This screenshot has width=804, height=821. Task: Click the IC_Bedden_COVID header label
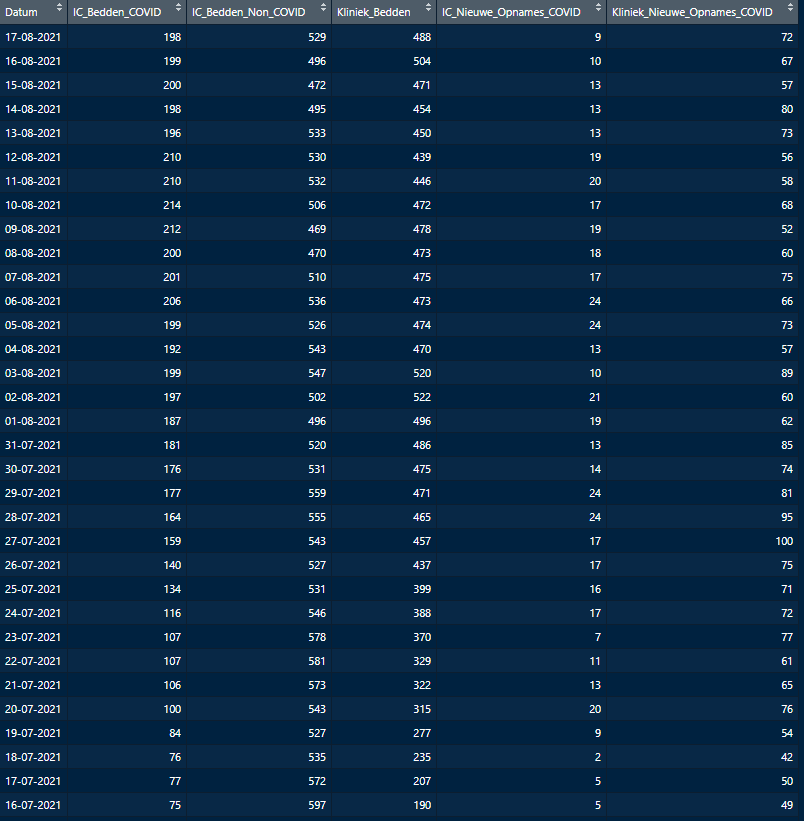117,12
